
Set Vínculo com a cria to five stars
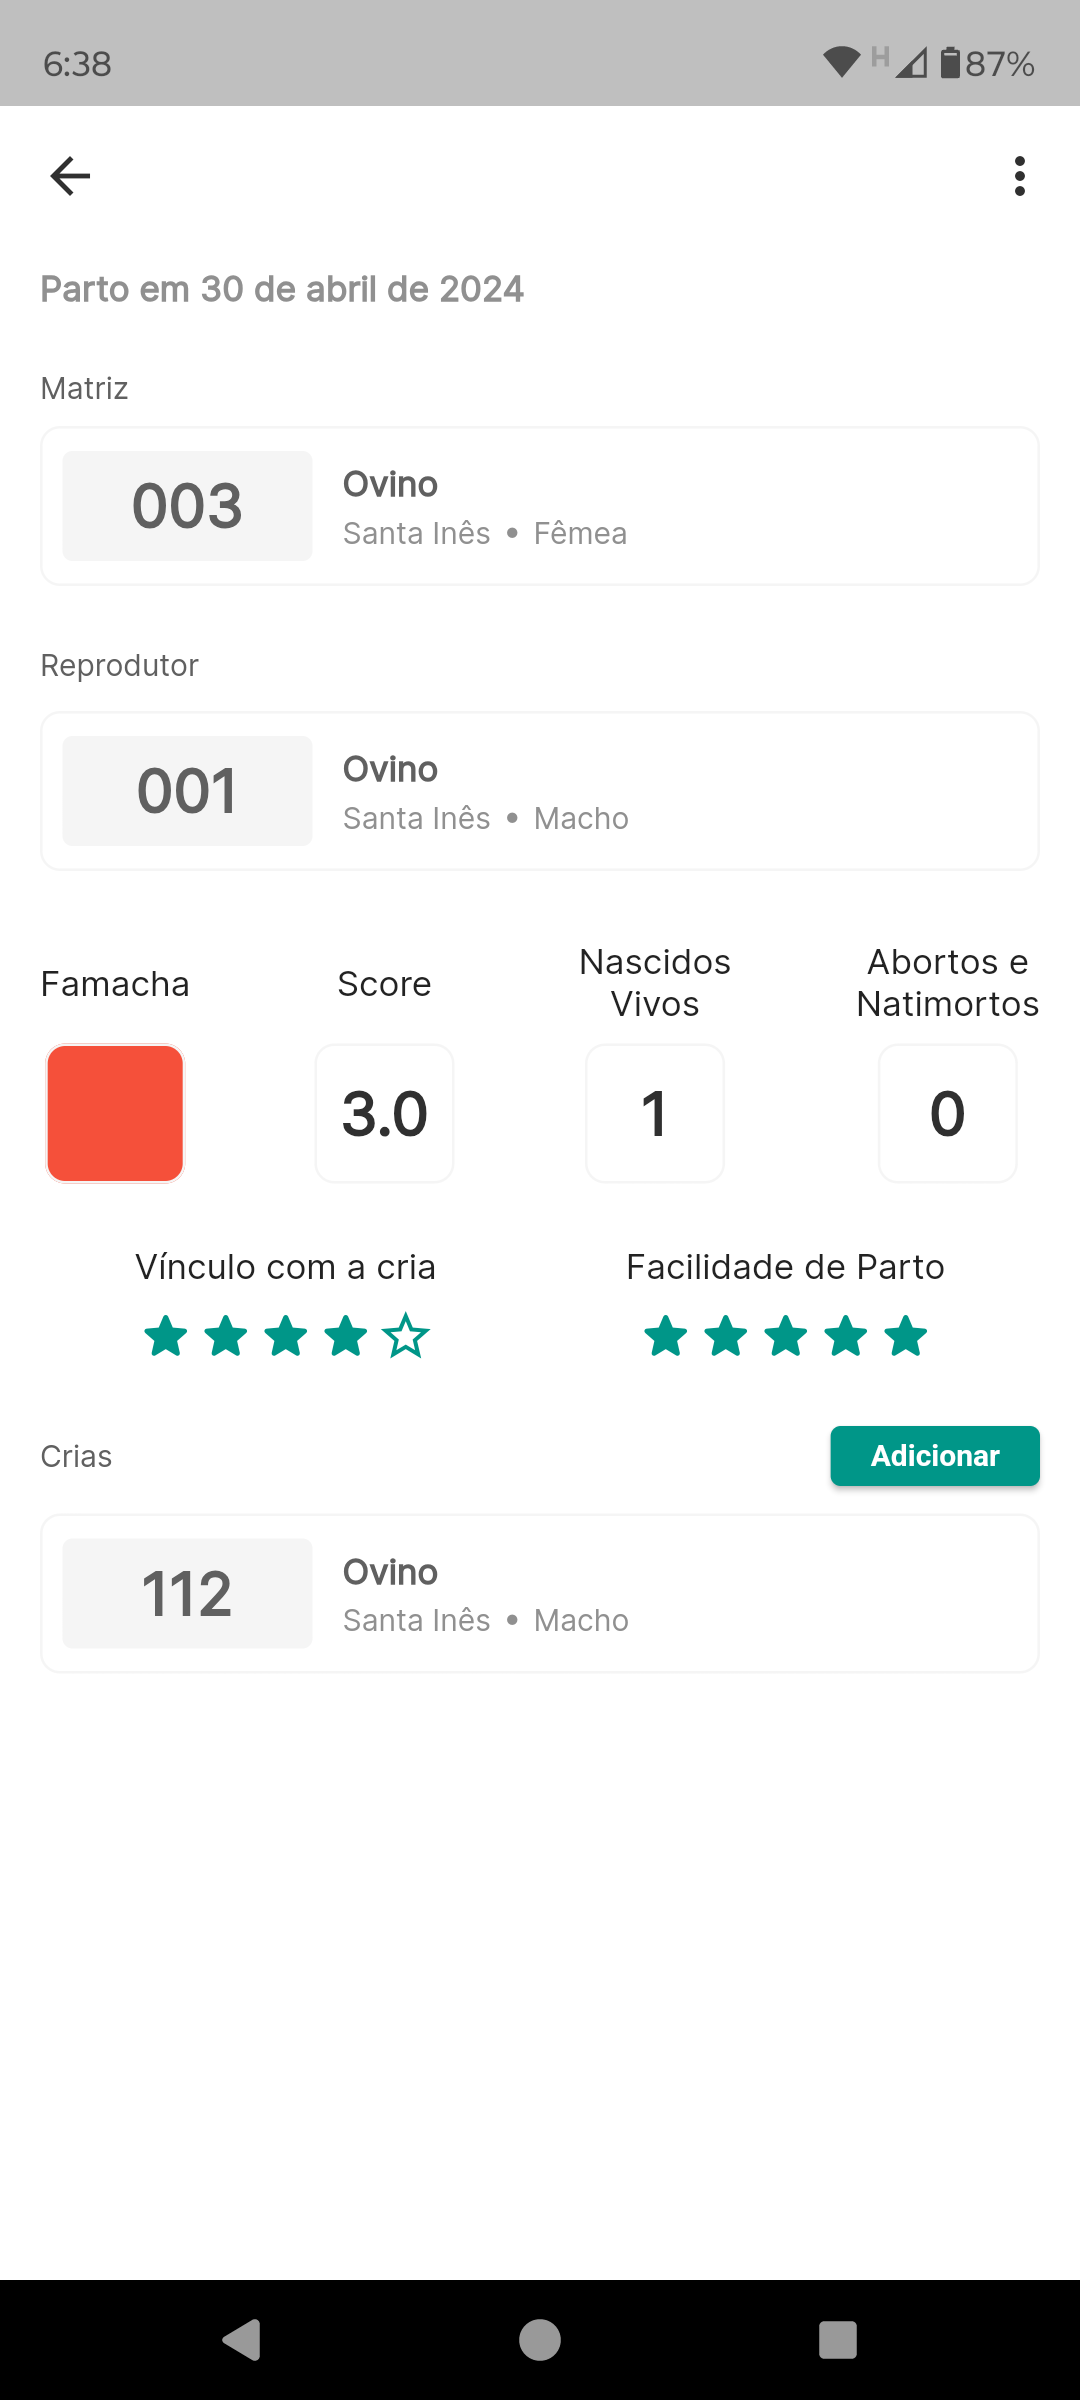click(406, 1336)
